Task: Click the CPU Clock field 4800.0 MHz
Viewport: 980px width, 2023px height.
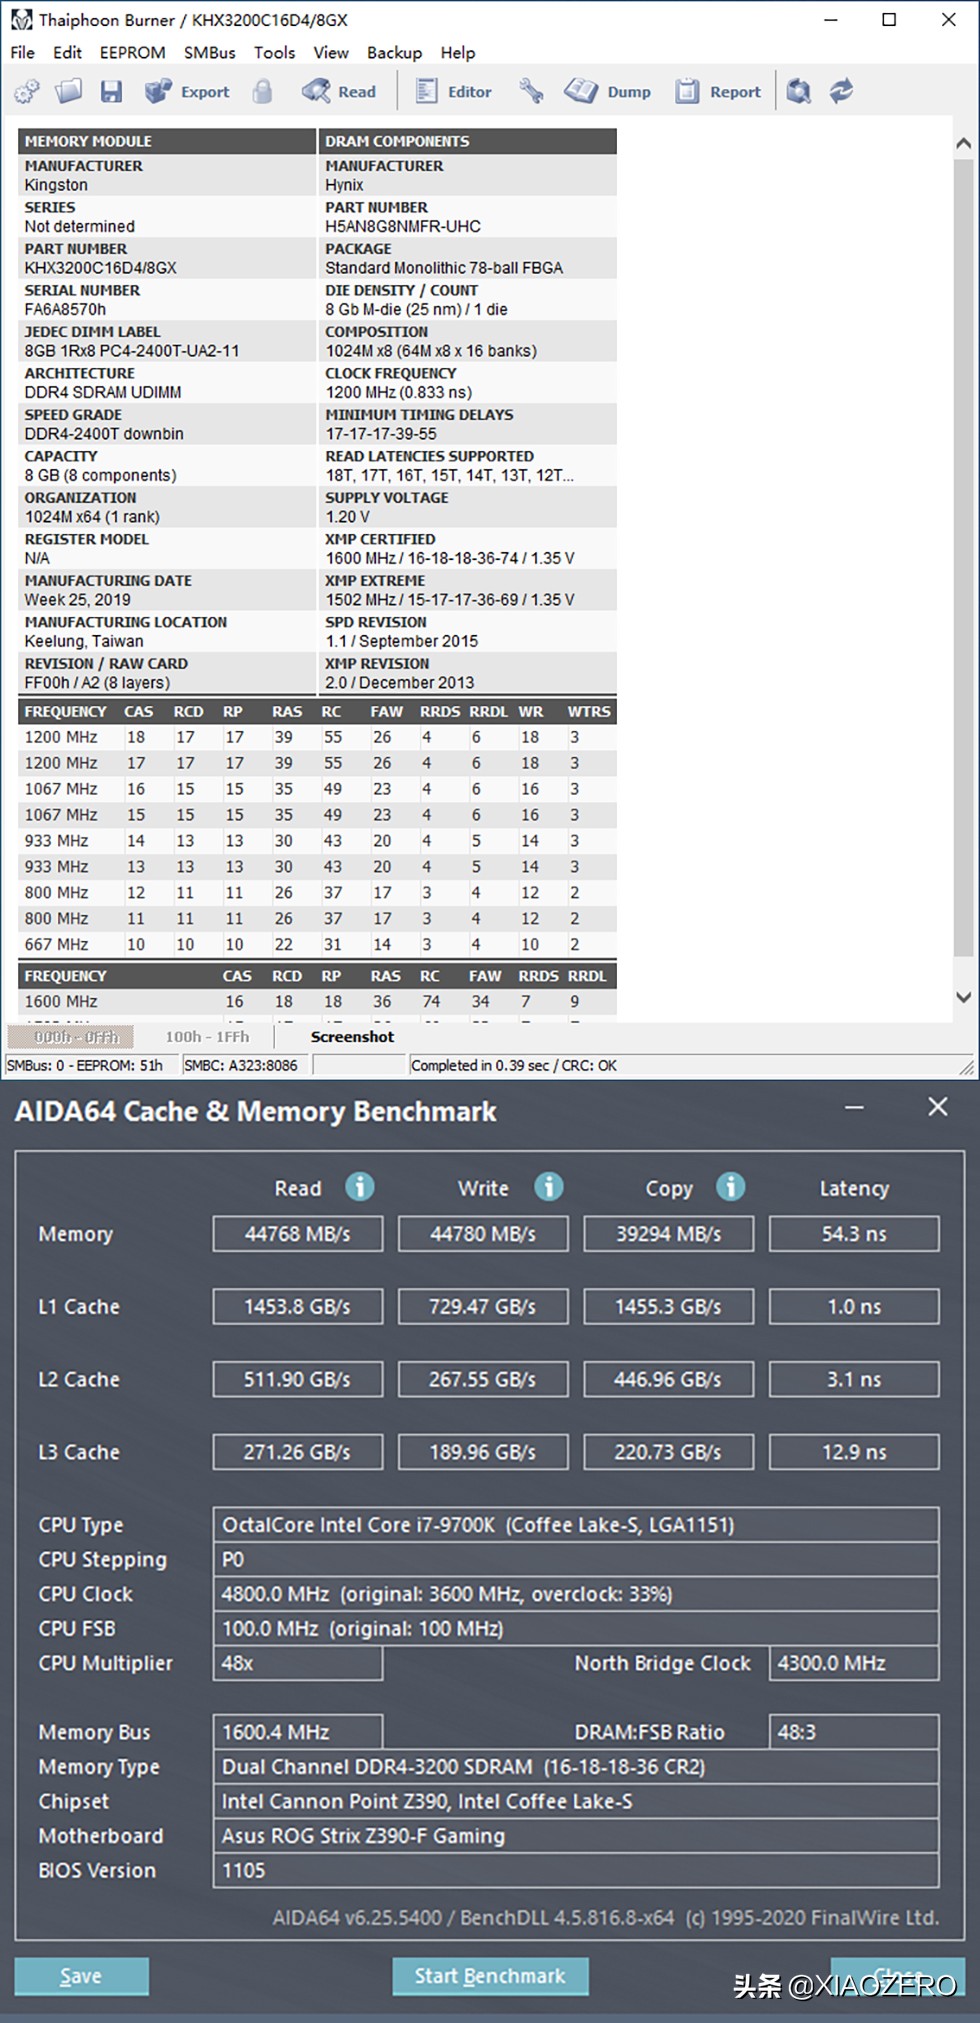Action: point(576,1594)
